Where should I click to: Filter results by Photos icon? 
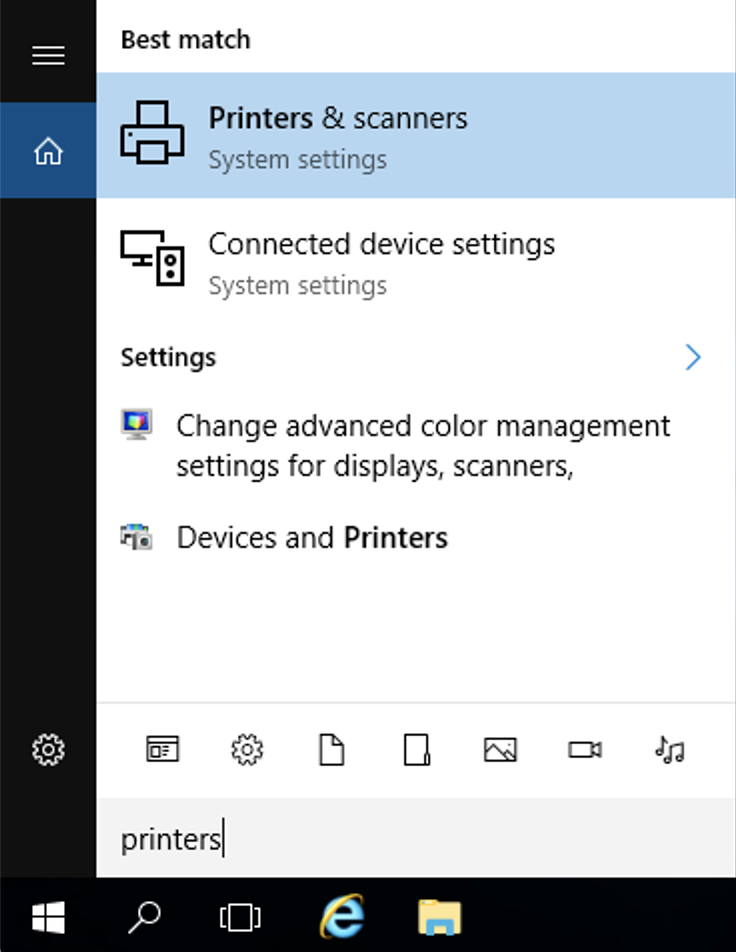(x=500, y=749)
